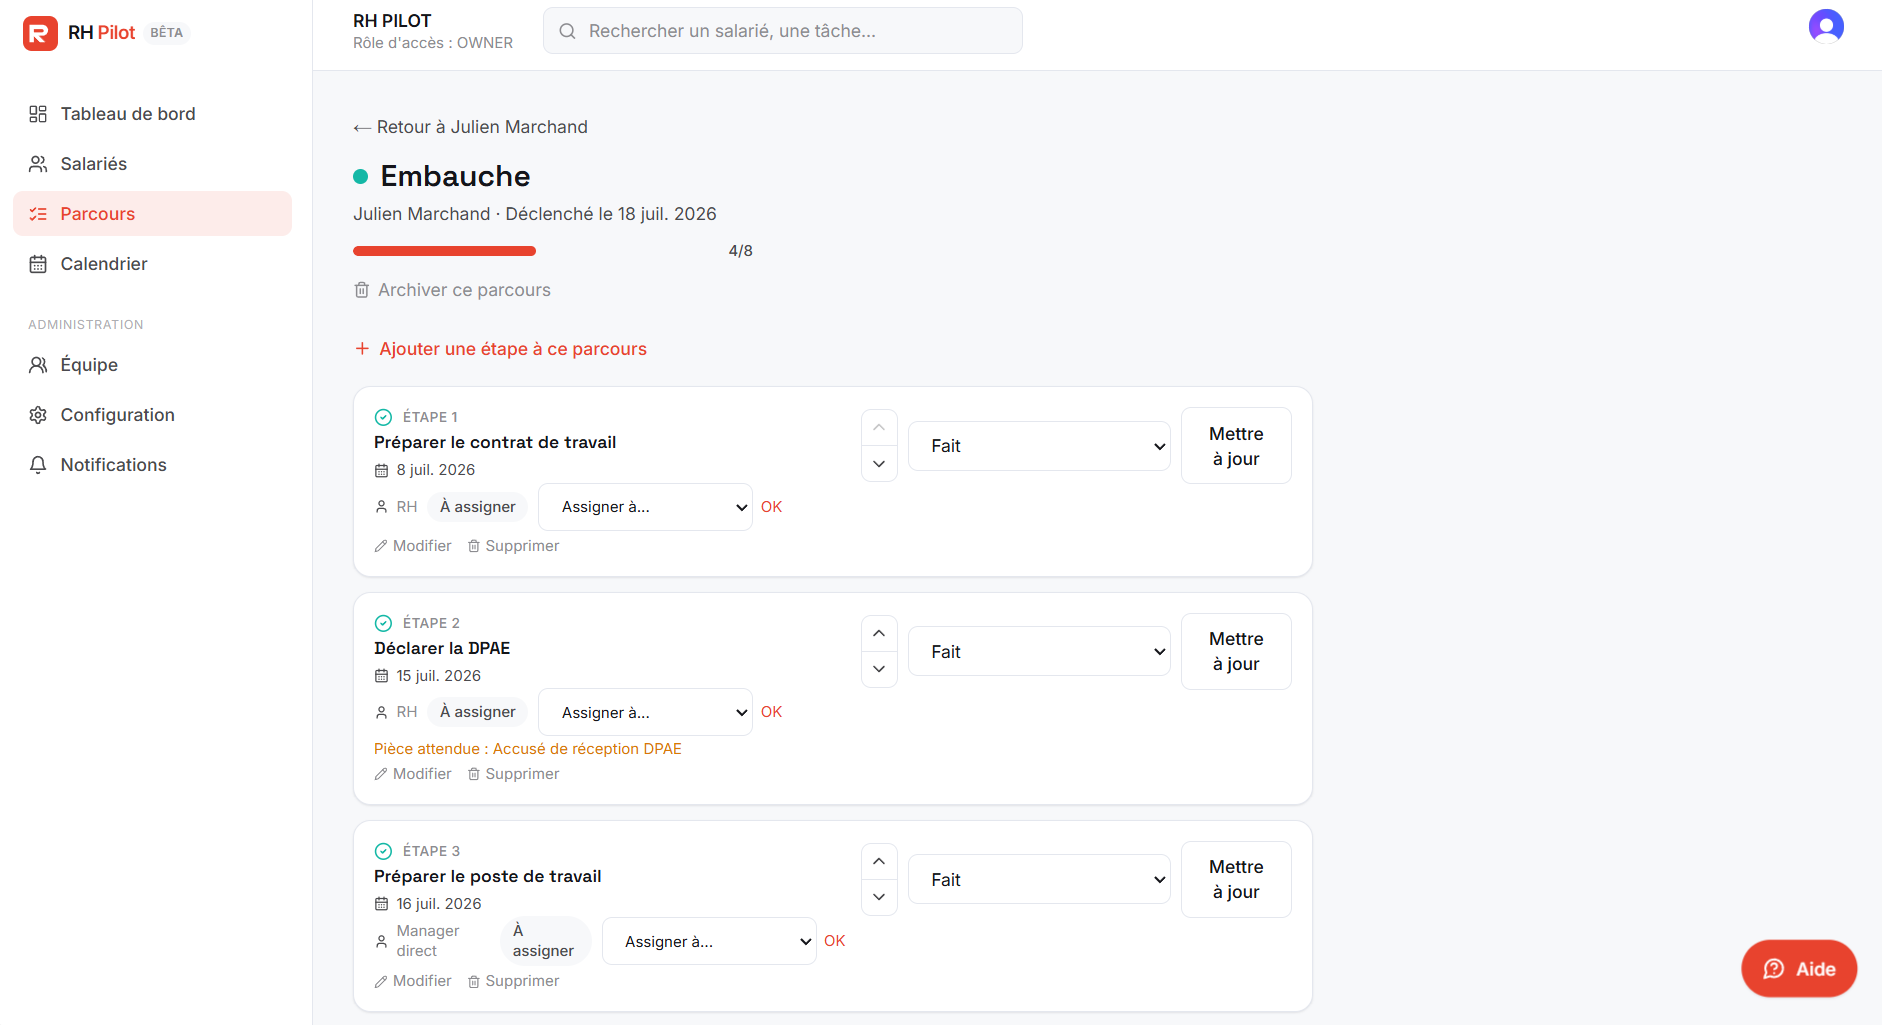Click the calendar icon beside 16 juil. 2026
Screen dimensions: 1882x1025
point(381,904)
